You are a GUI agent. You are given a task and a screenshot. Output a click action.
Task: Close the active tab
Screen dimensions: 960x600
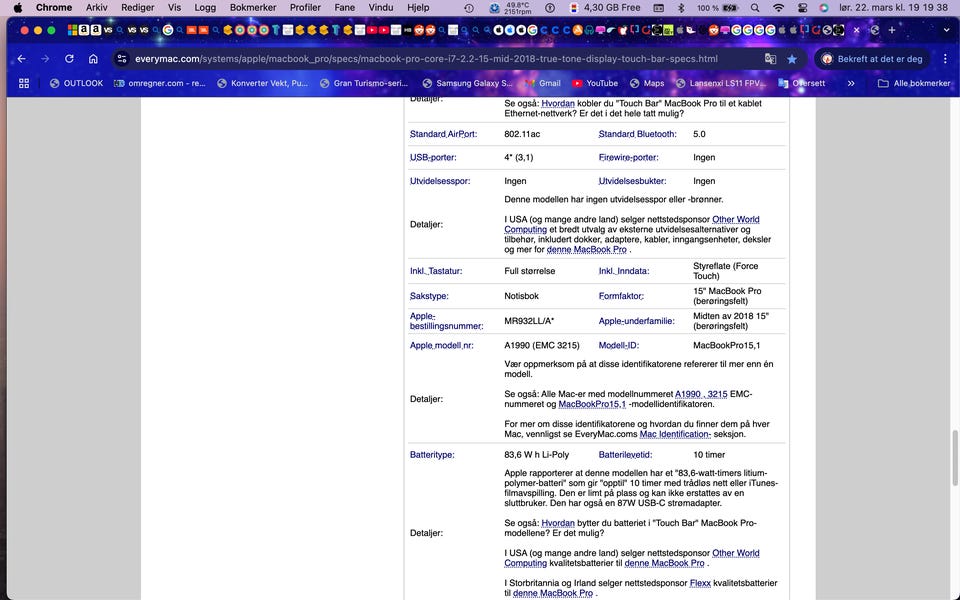pos(857,30)
